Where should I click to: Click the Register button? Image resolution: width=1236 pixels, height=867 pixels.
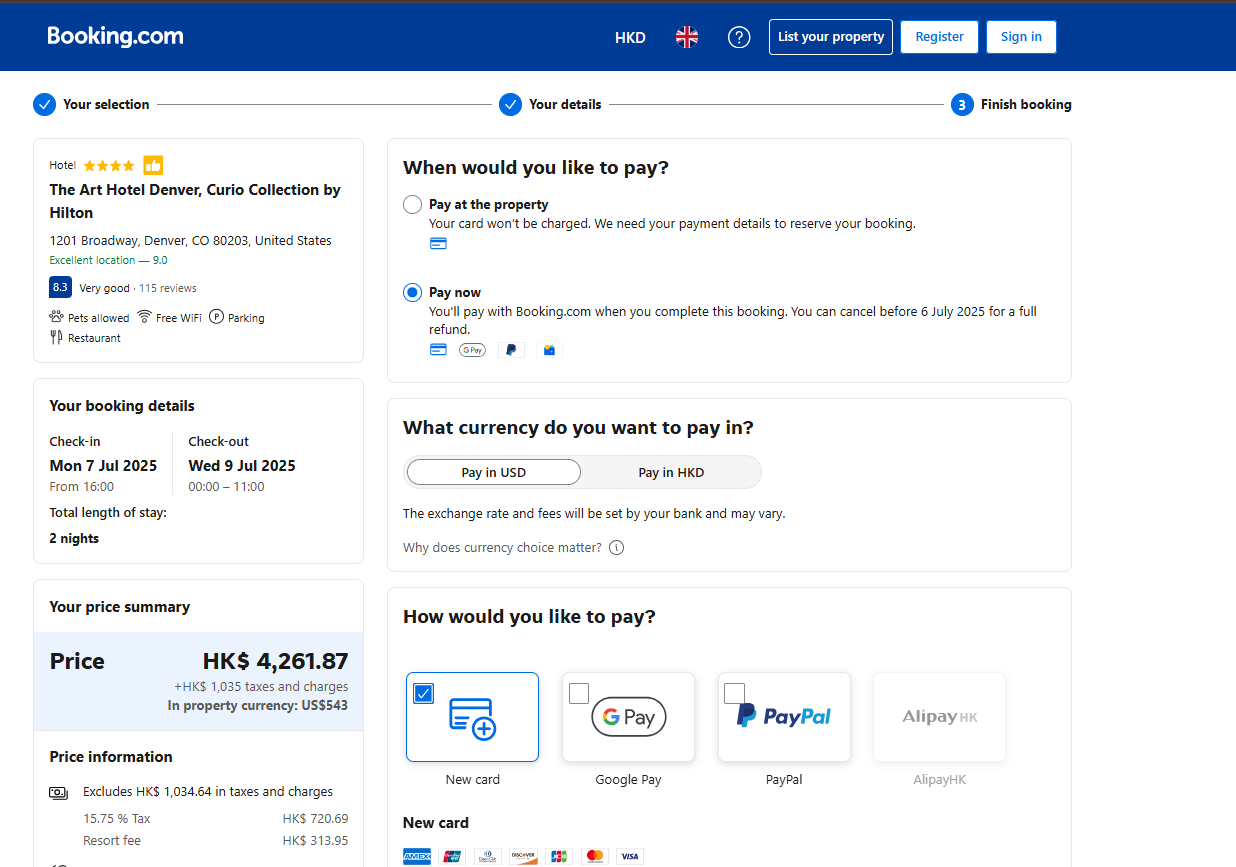939,37
